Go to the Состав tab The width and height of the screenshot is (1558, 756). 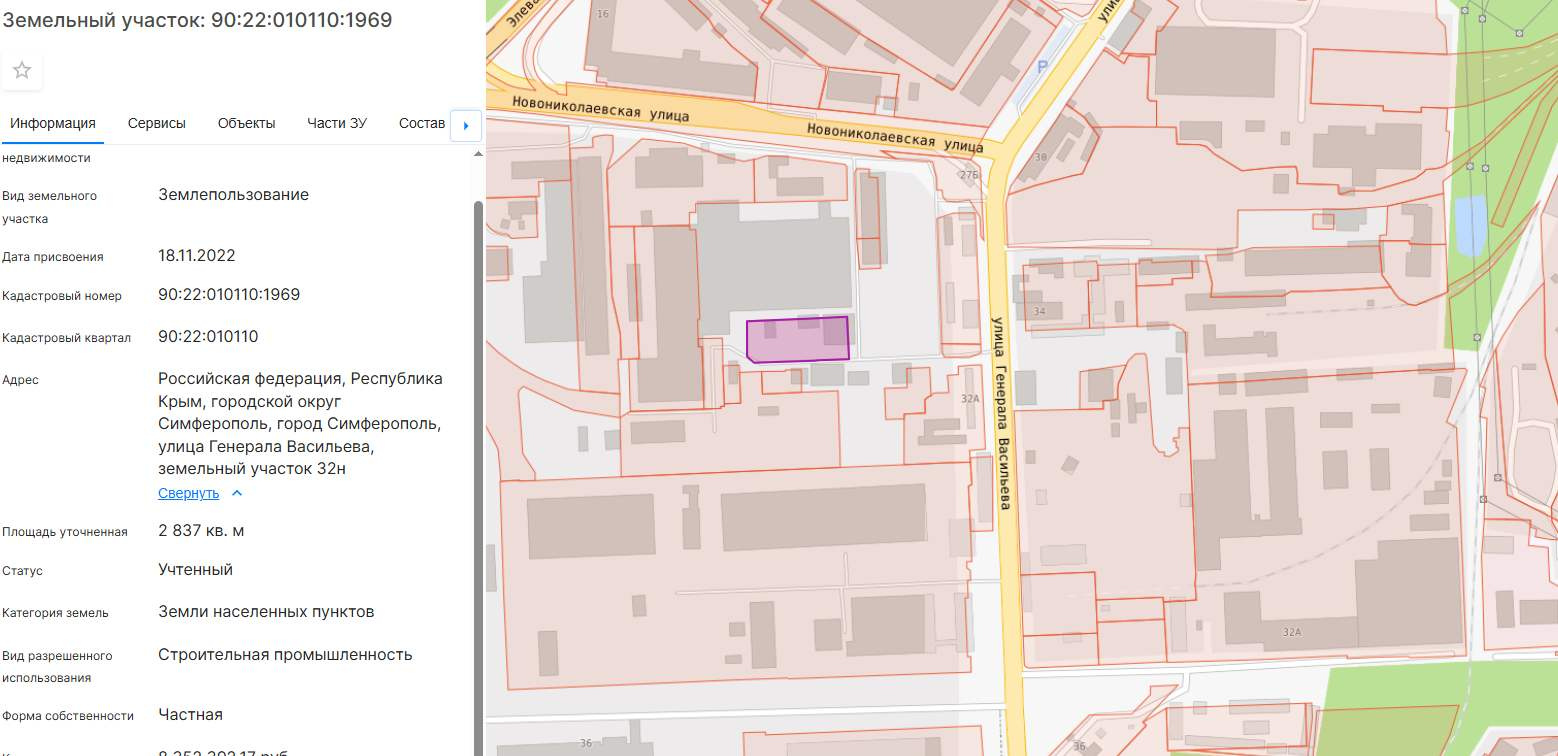pos(421,123)
